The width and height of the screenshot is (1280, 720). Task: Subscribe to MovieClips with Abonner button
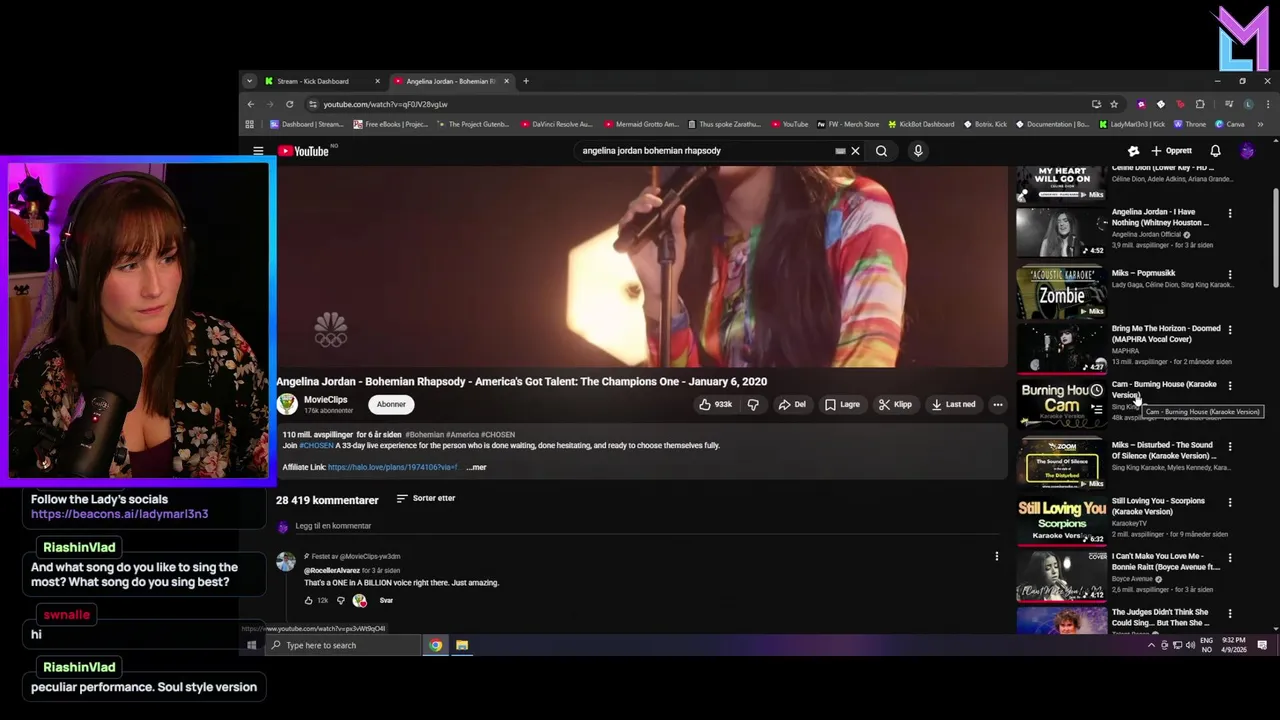pos(391,404)
